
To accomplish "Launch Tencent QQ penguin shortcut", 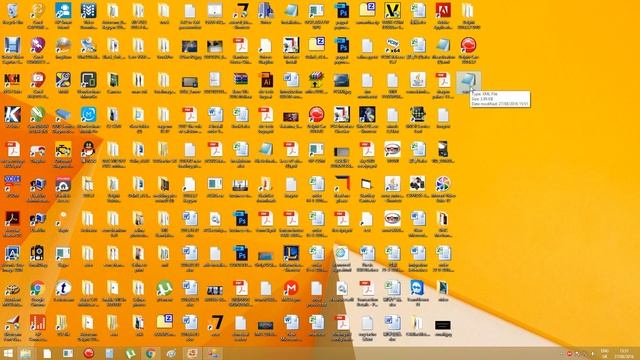I will [88, 150].
